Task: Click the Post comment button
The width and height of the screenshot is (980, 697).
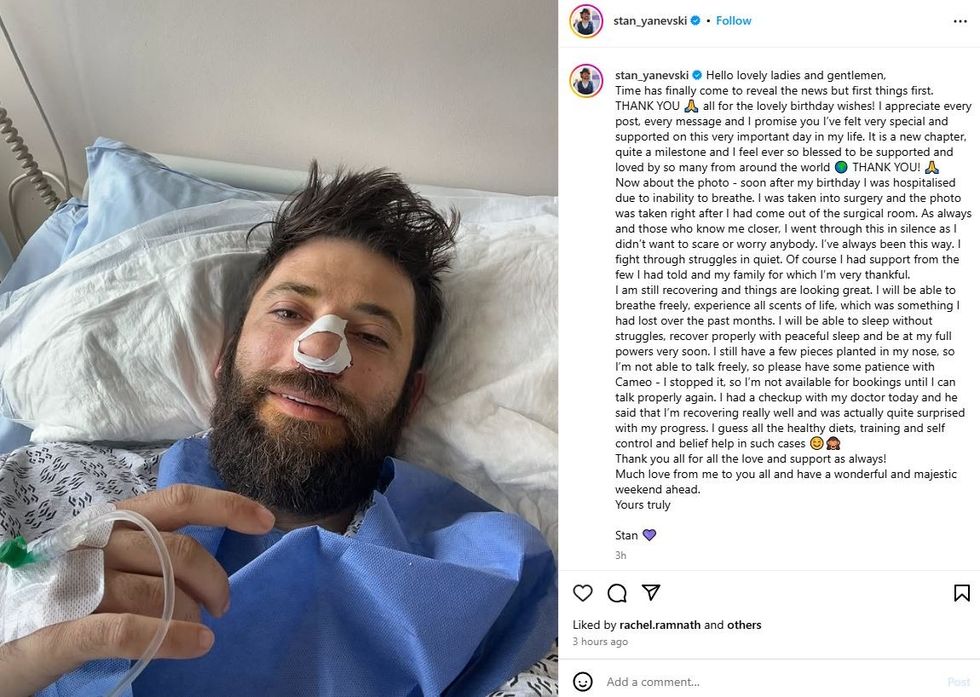Action: coord(959,682)
